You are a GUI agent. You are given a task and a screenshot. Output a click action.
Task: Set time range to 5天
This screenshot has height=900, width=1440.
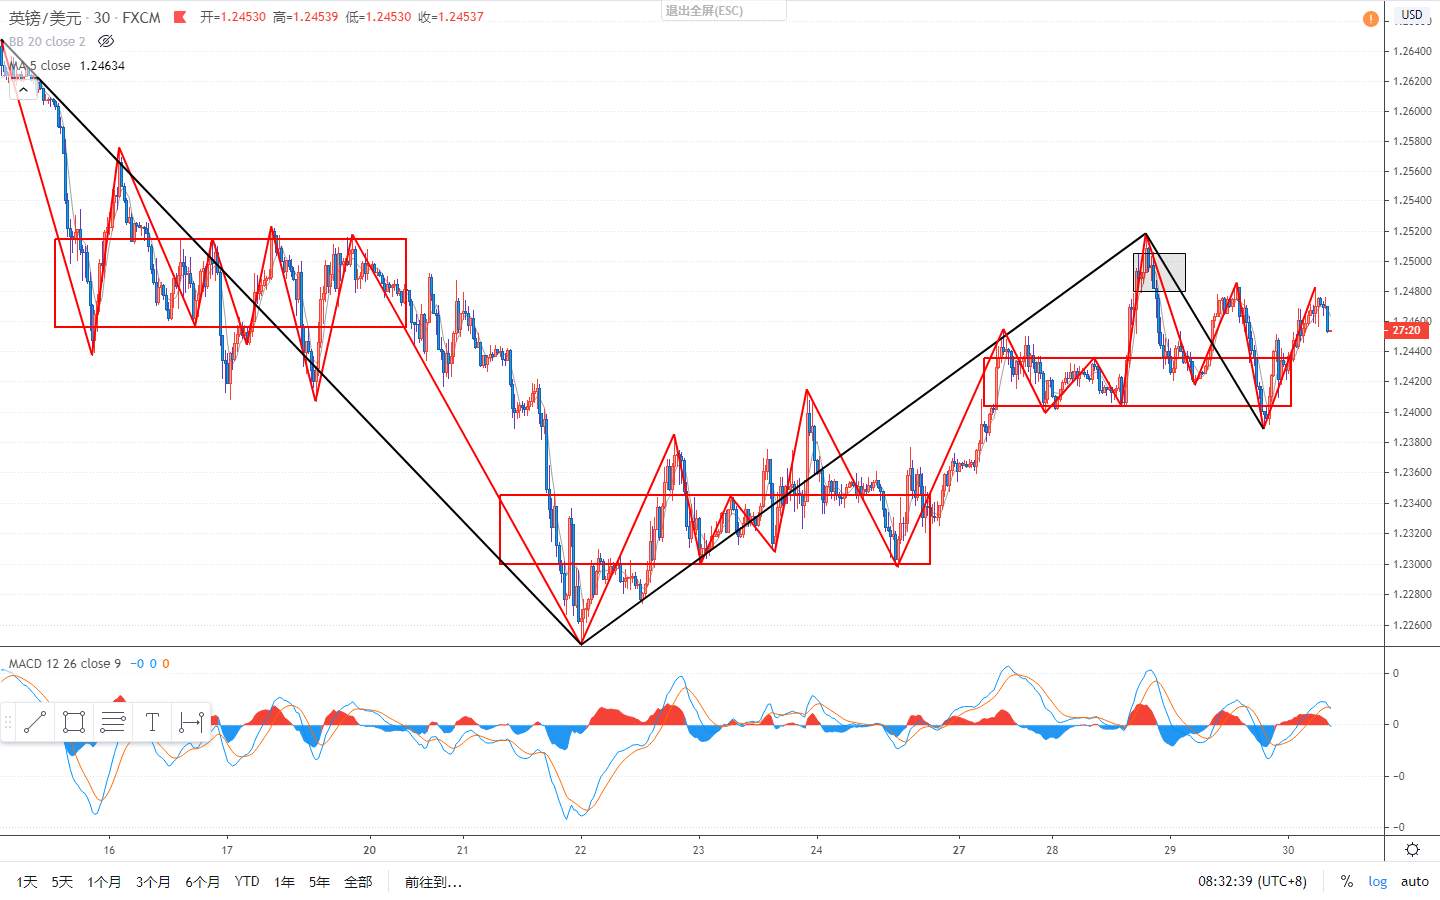point(62,881)
